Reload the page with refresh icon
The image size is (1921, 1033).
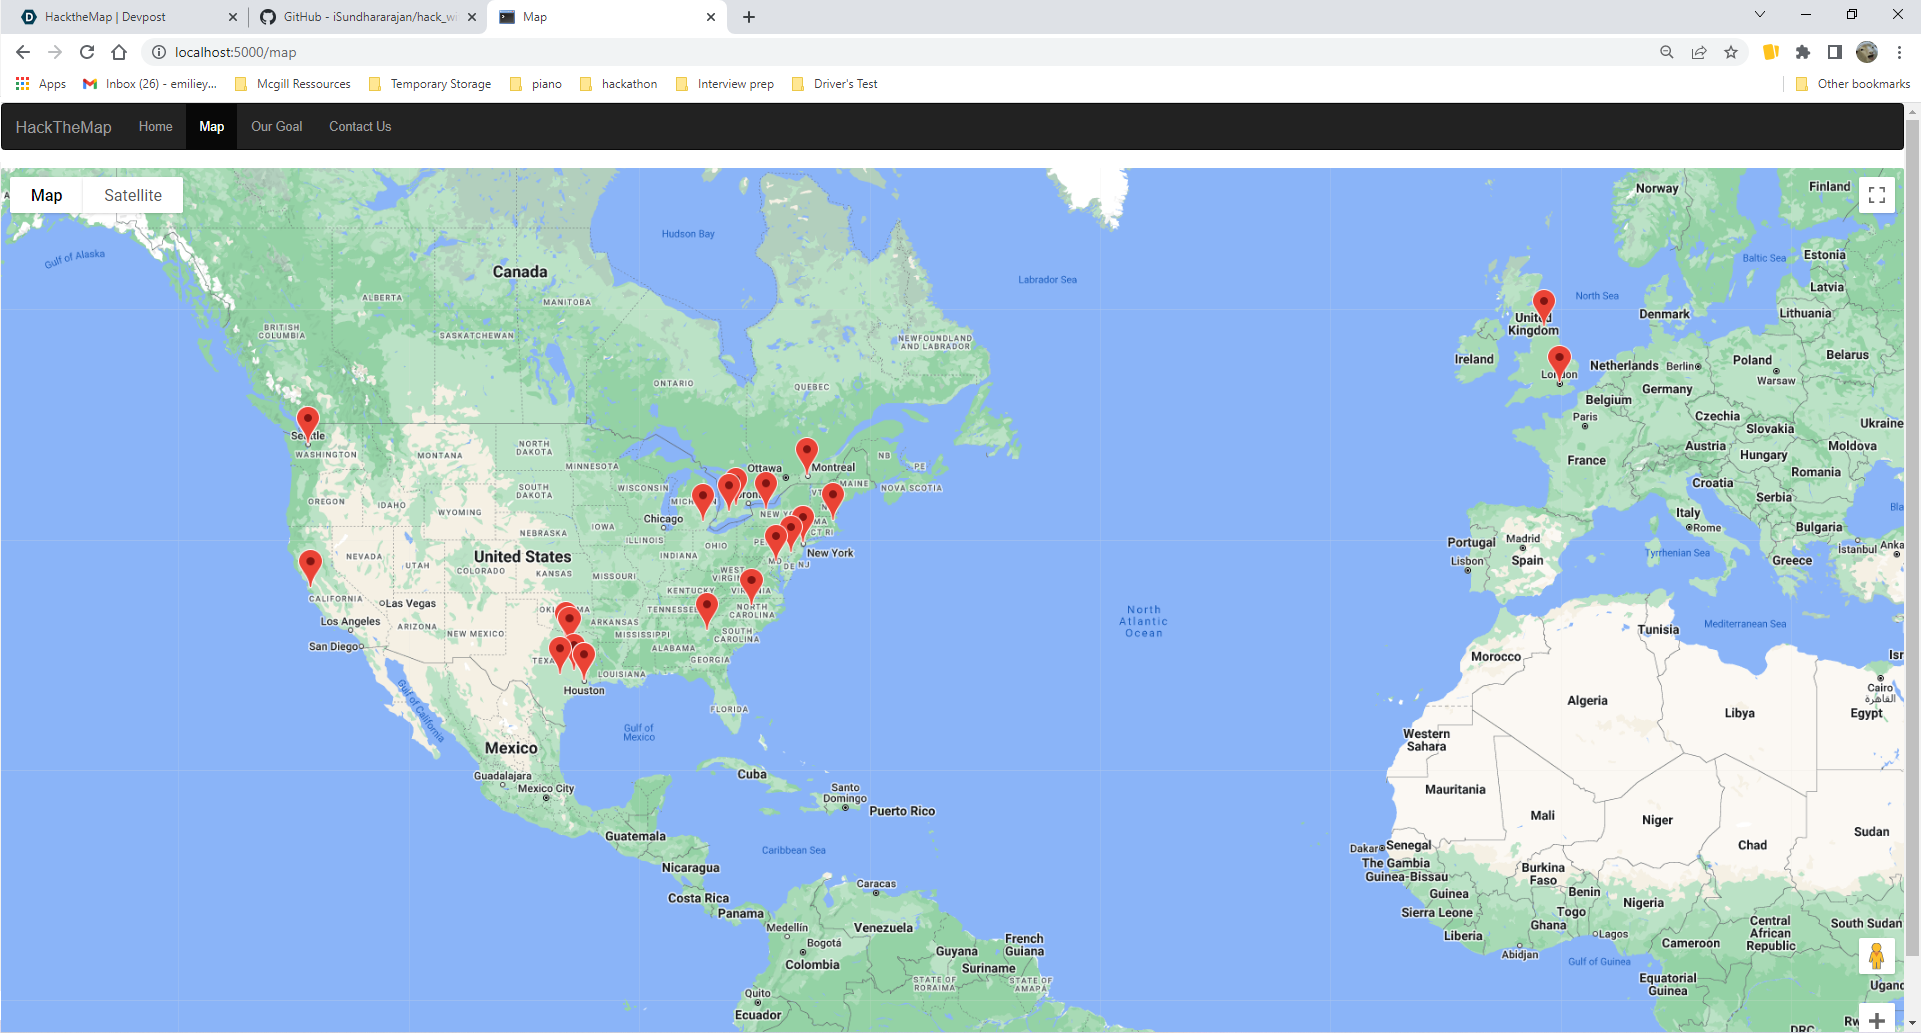(x=87, y=52)
